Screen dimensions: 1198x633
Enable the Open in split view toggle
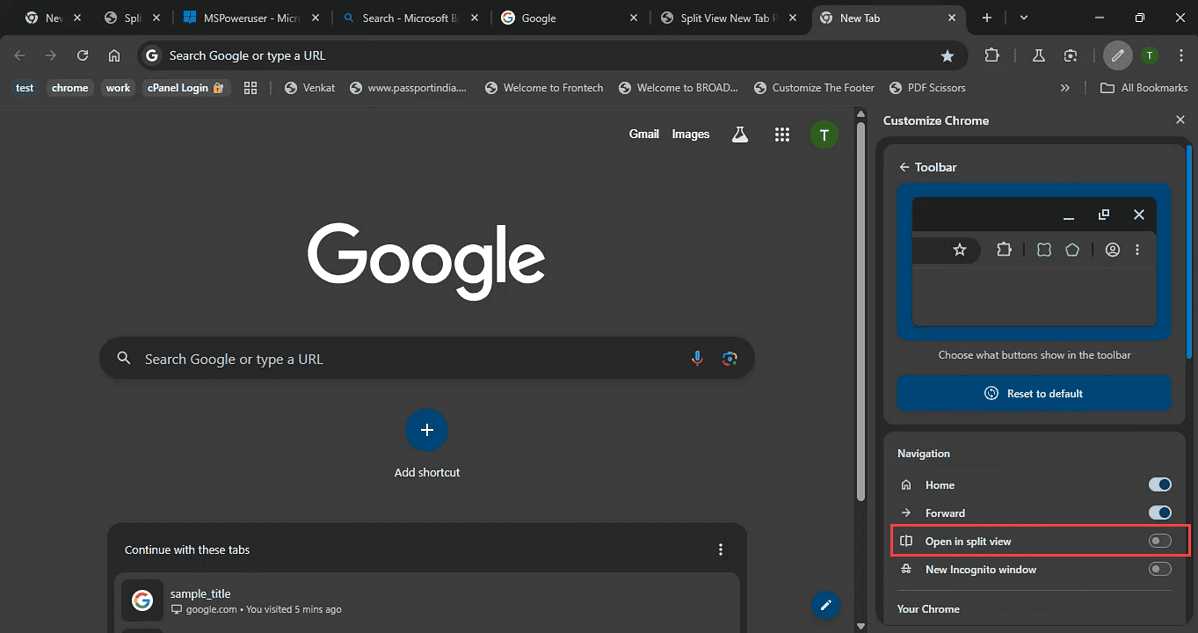1160,541
